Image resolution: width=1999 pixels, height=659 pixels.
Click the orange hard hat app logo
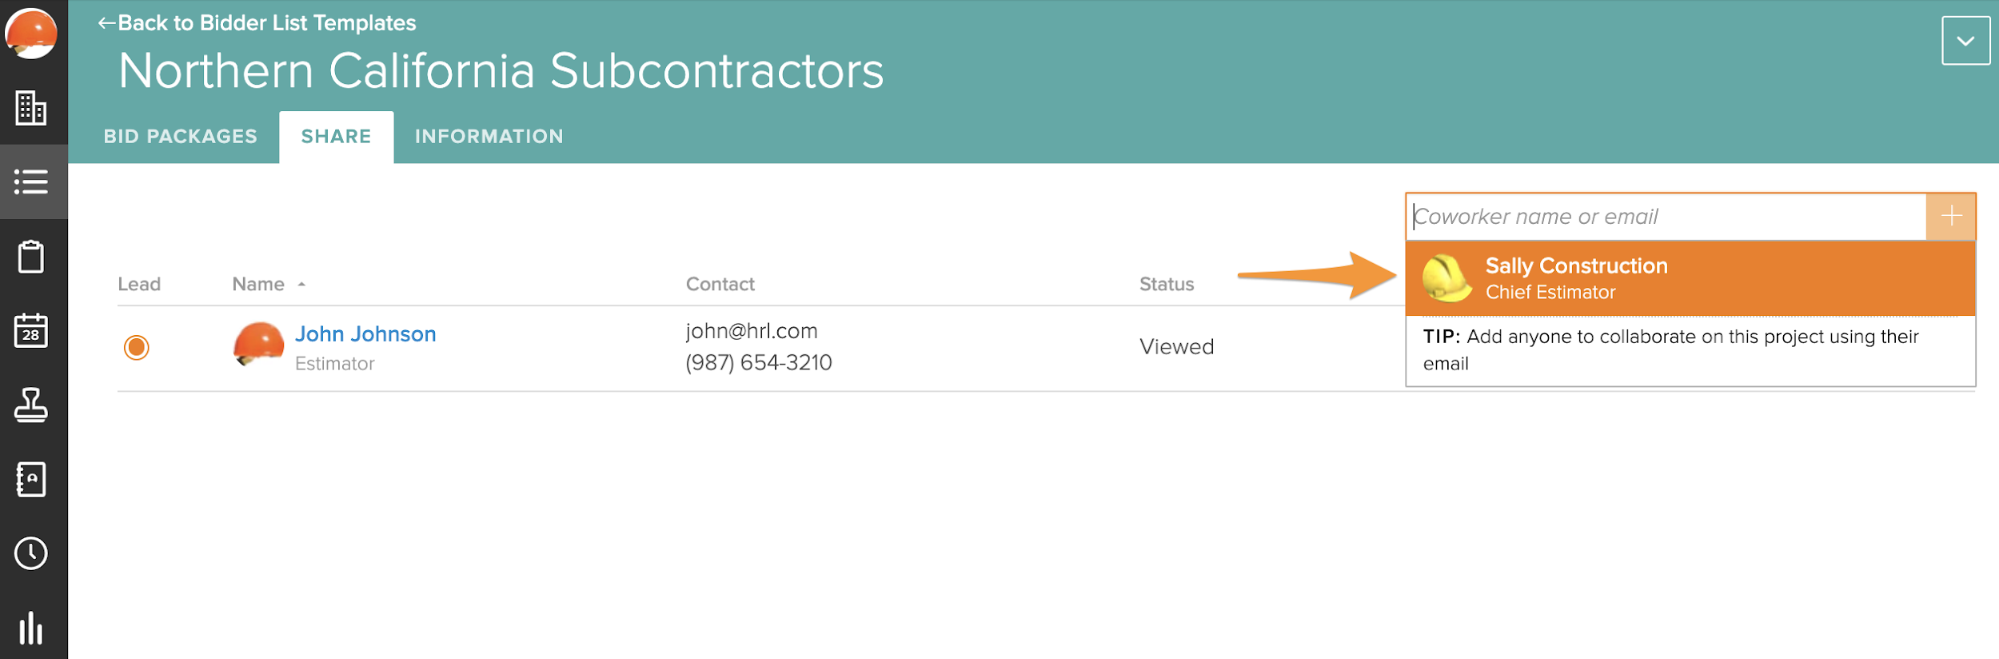[31, 33]
